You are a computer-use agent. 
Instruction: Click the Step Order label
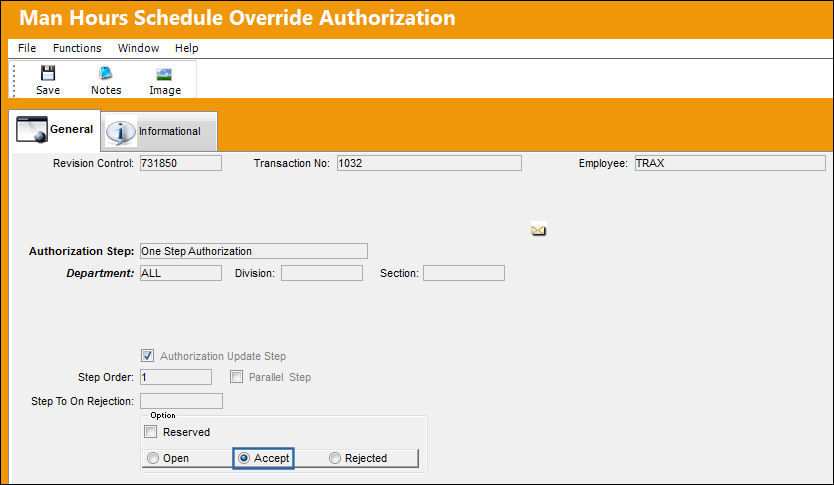pos(106,377)
